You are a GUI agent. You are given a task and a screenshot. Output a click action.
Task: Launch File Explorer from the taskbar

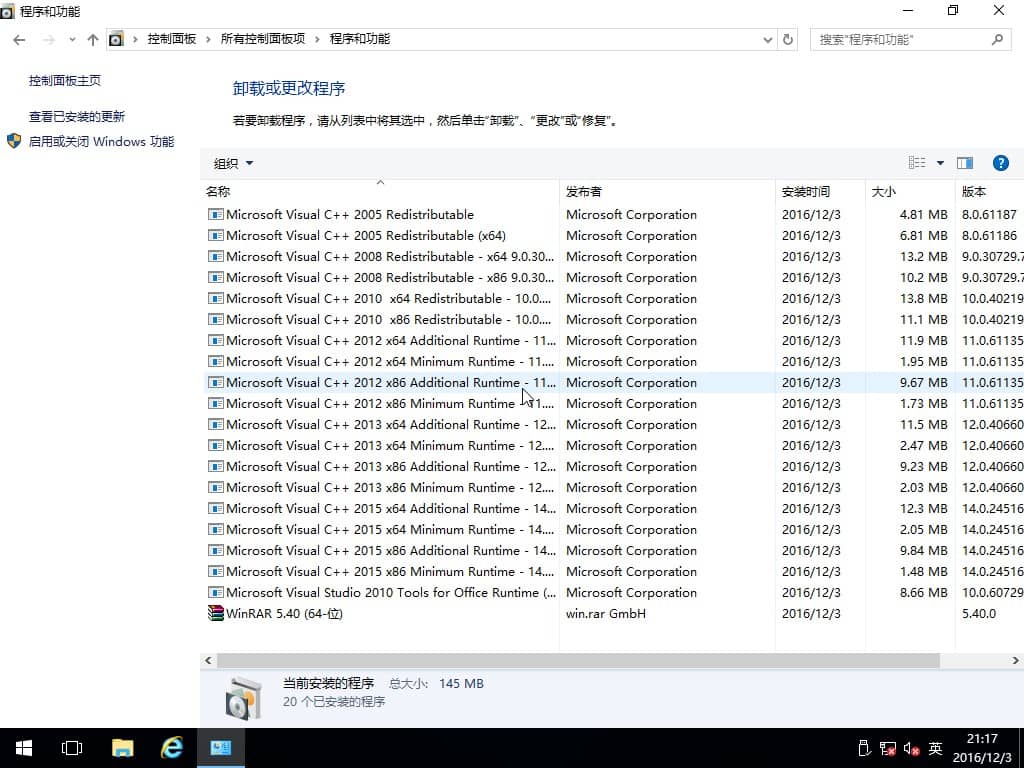122,748
